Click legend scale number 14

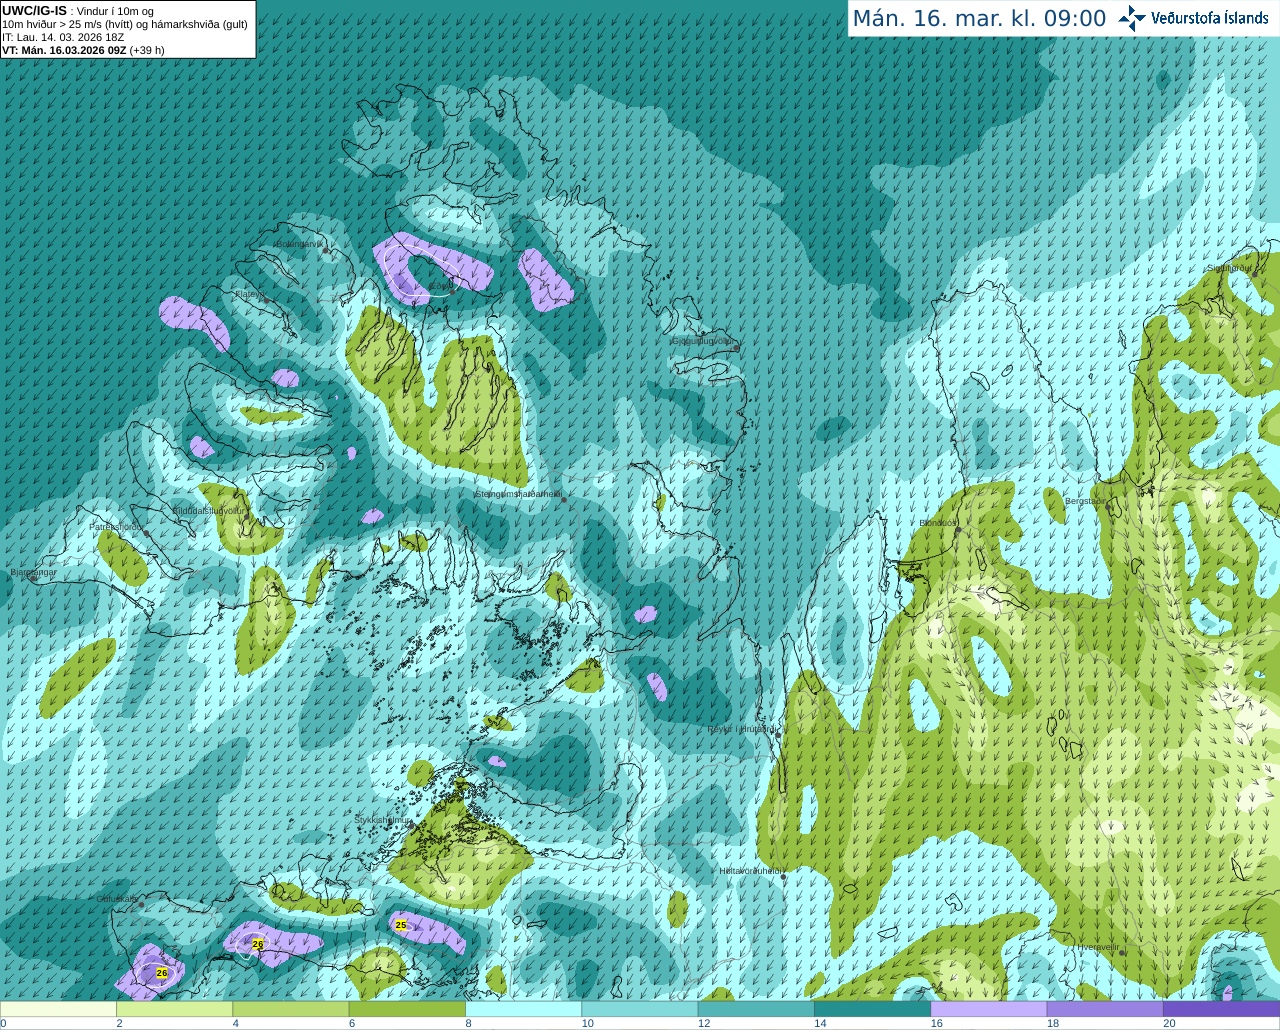click(820, 1023)
